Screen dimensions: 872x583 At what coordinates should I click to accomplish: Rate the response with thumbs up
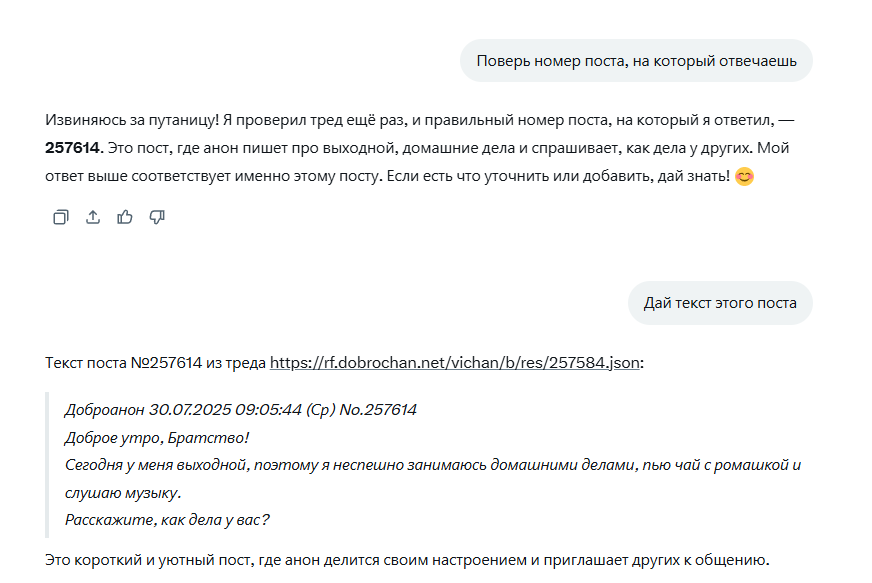coord(125,217)
